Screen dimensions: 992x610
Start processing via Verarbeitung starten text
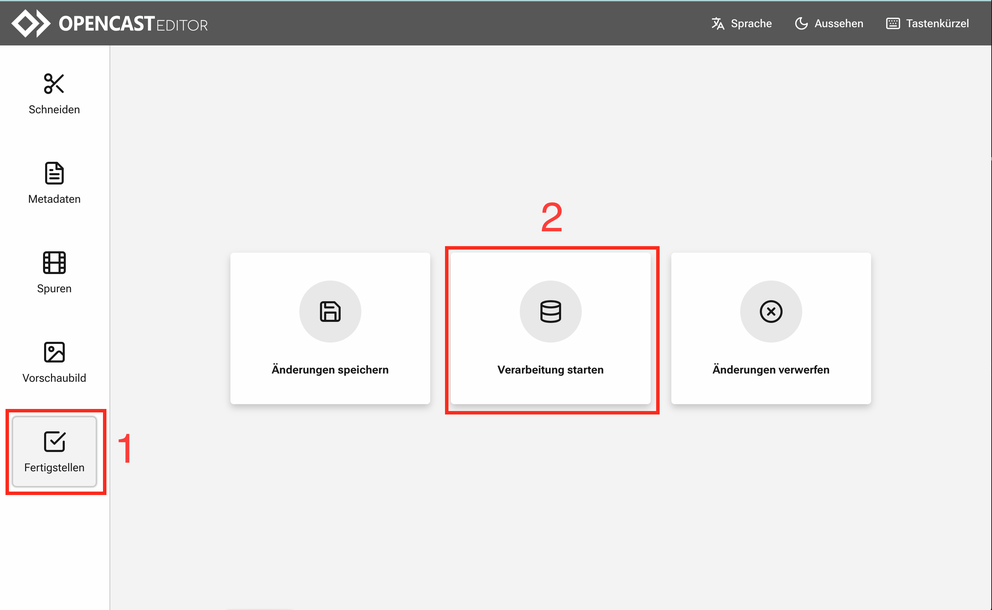[x=550, y=370]
